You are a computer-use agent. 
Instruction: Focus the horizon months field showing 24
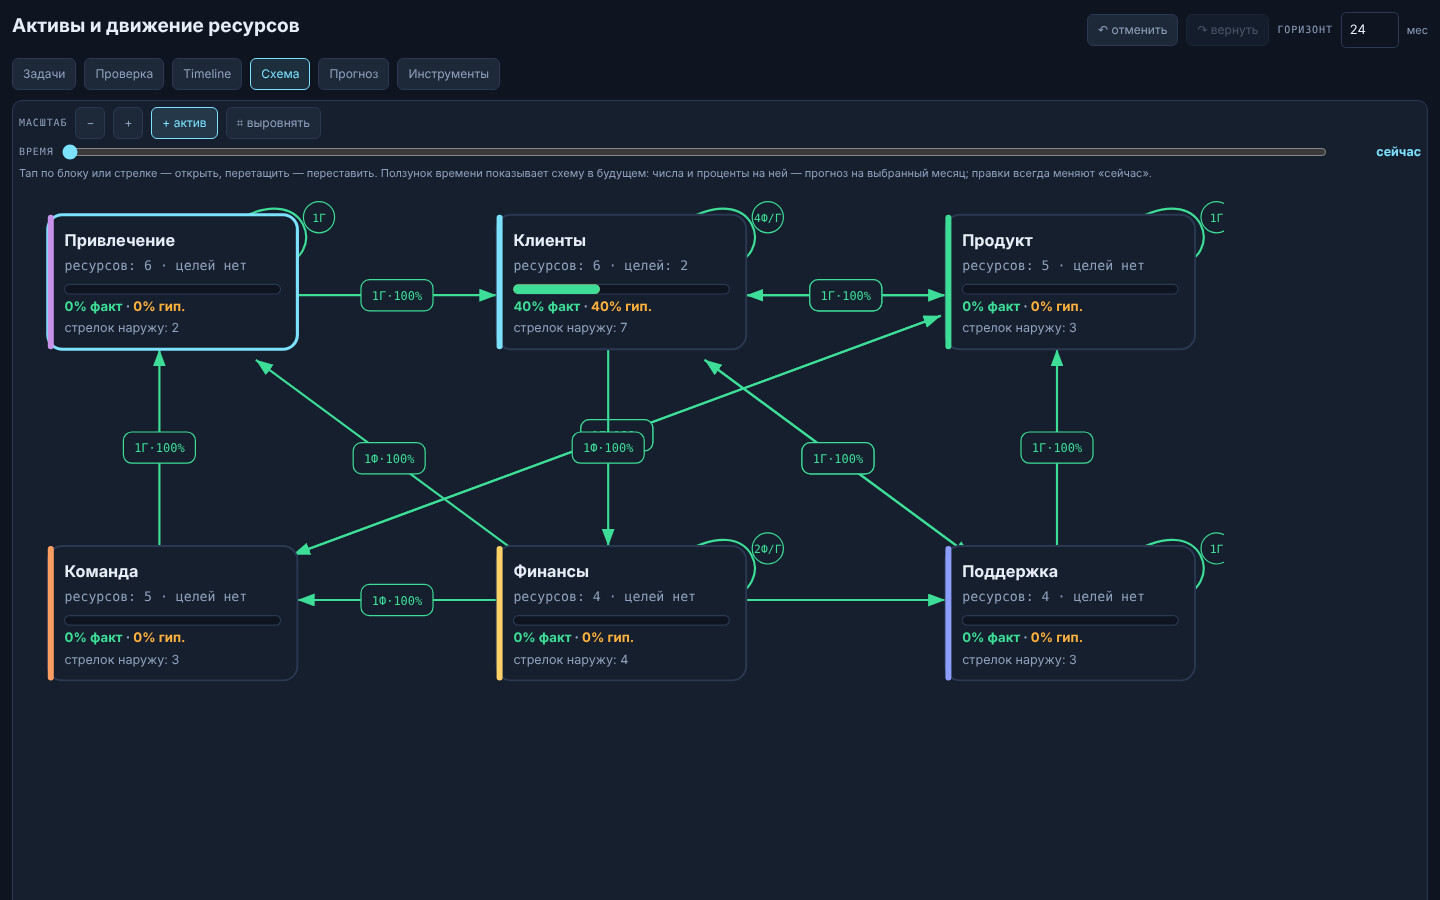coord(1369,30)
